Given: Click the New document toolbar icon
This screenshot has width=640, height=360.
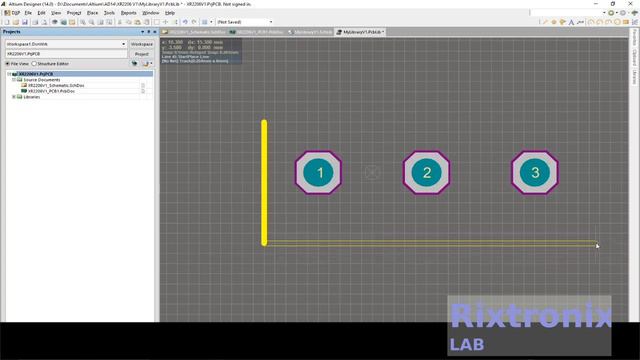Looking at the screenshot, I should tap(7, 22).
